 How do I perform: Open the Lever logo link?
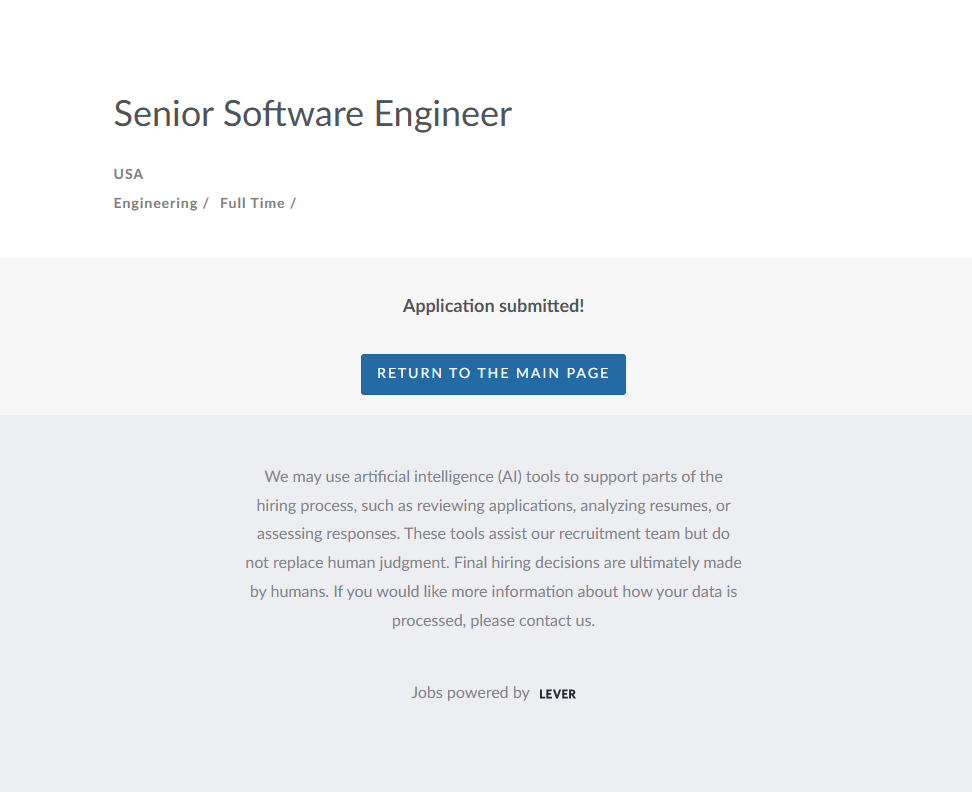(x=557, y=694)
